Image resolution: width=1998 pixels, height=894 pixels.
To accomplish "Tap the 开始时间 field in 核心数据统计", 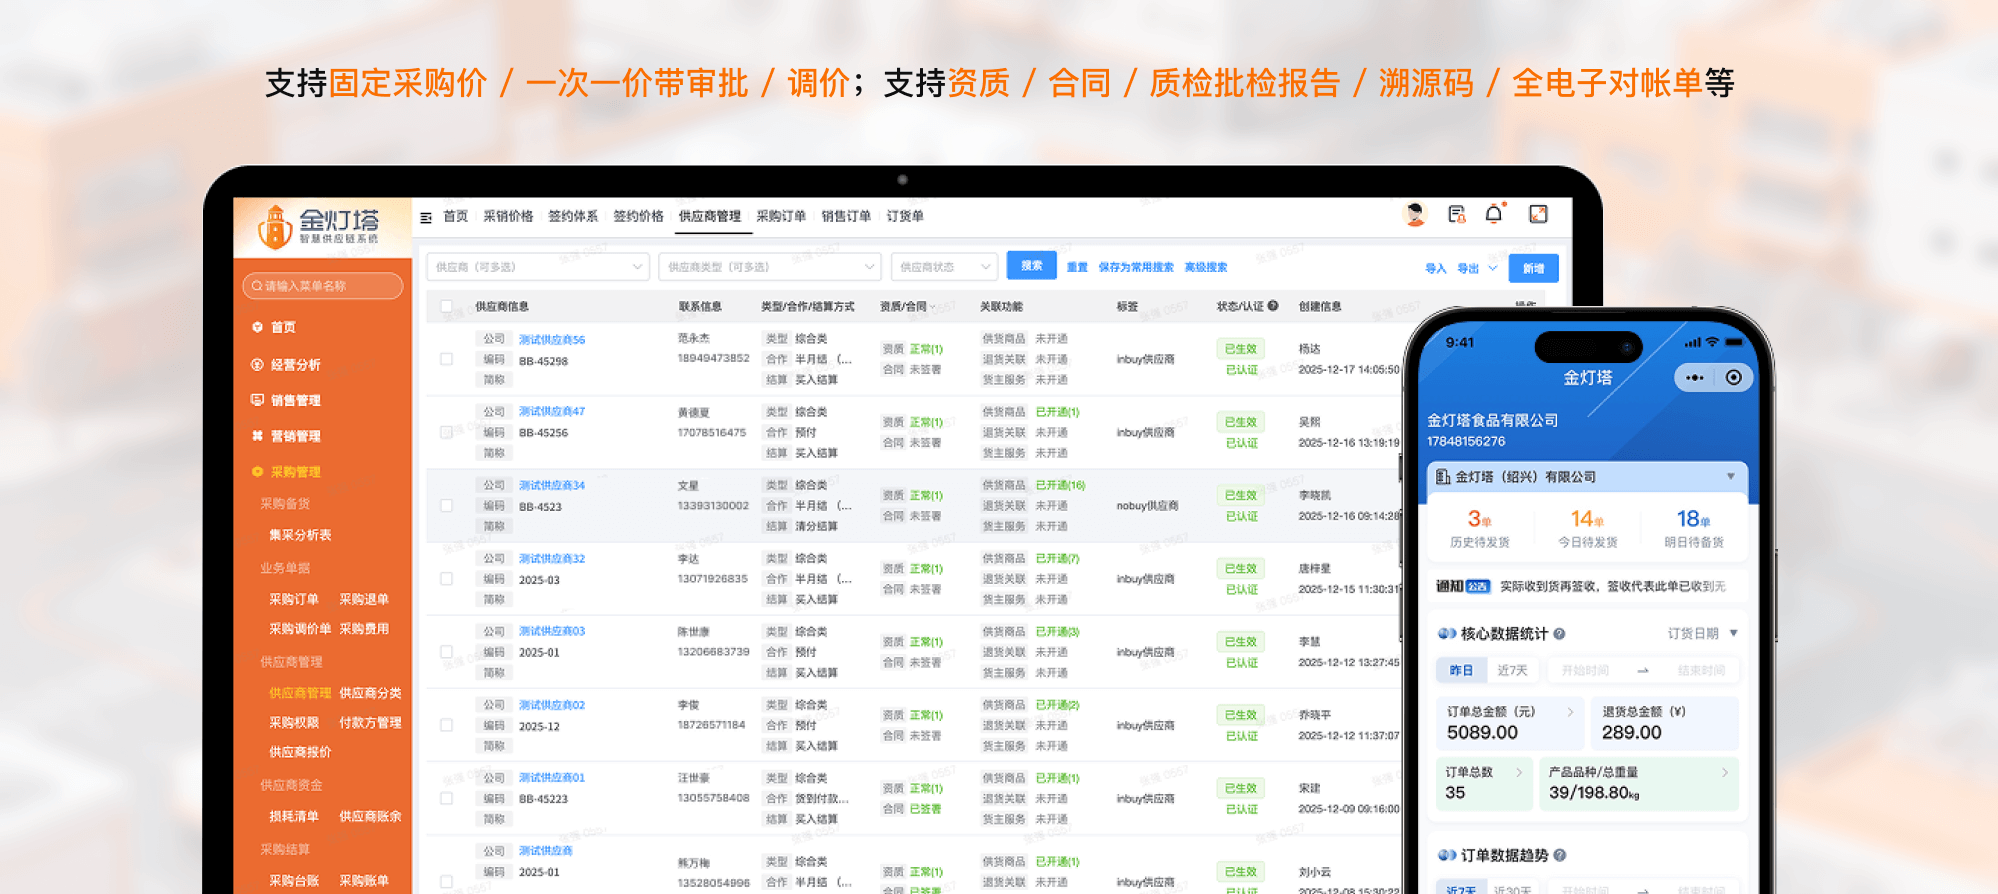I will 1585,670.
